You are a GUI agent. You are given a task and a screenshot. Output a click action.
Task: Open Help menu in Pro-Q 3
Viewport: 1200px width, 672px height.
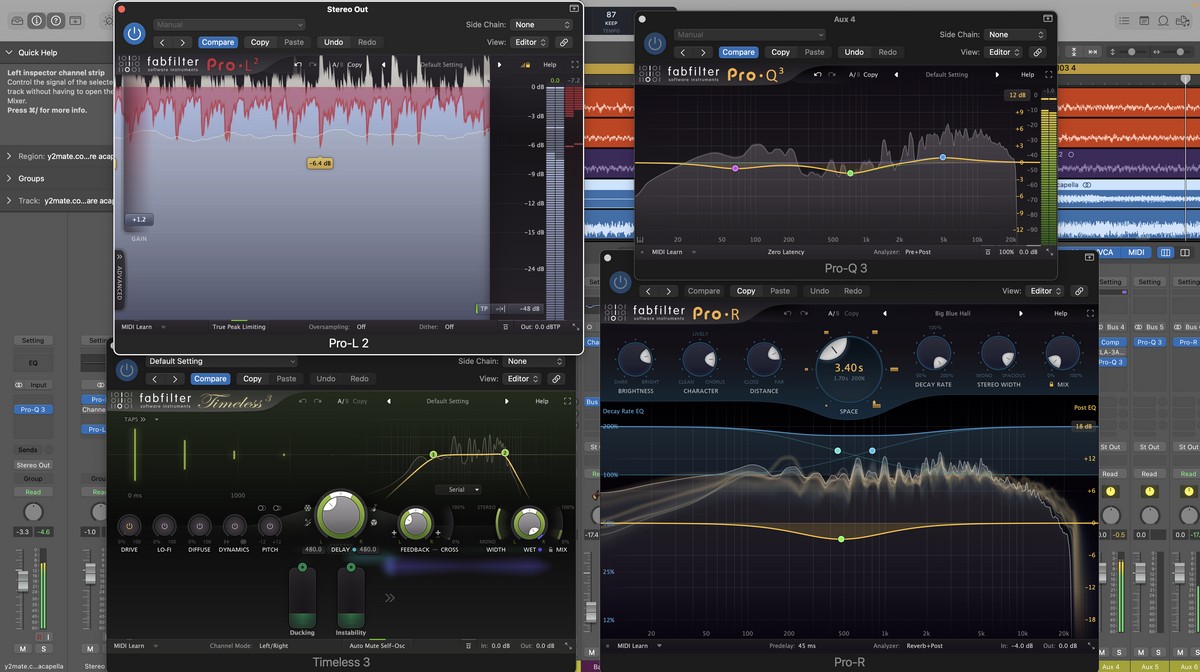click(x=1027, y=74)
